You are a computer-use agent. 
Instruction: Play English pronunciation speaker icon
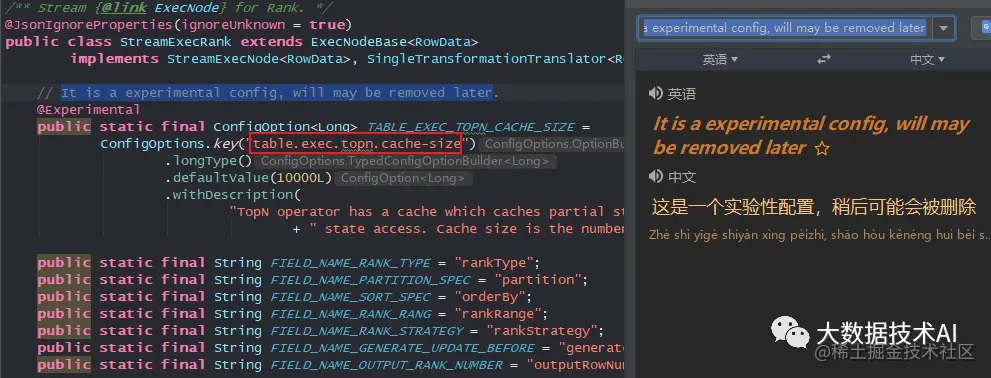point(655,94)
